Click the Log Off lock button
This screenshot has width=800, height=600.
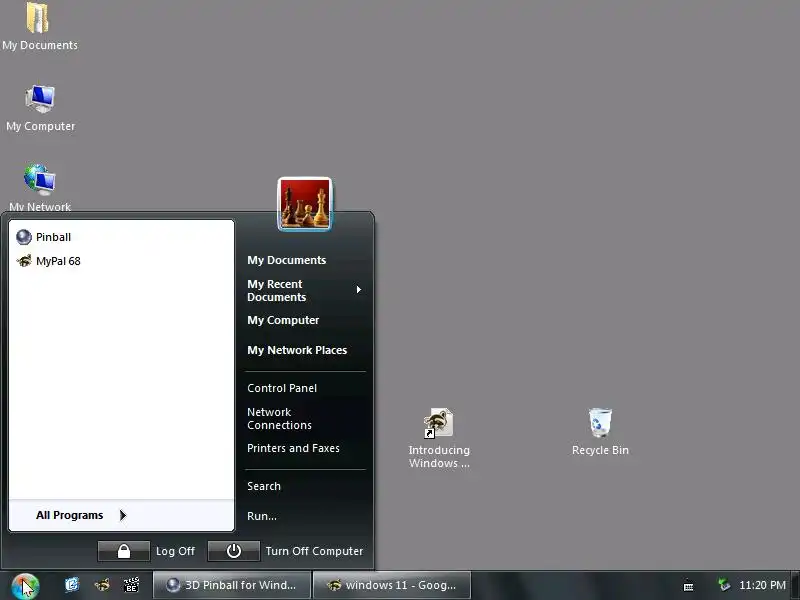pos(124,551)
